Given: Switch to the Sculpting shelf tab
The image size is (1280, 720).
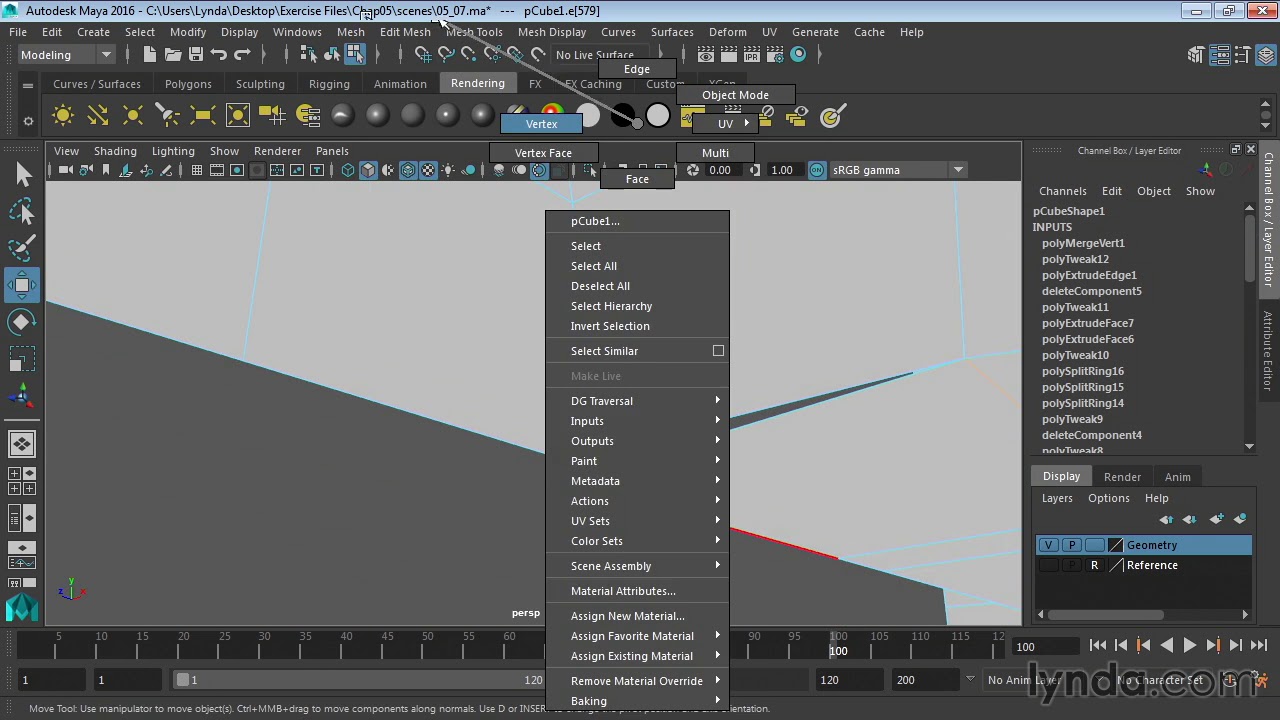Looking at the screenshot, I should pos(260,84).
